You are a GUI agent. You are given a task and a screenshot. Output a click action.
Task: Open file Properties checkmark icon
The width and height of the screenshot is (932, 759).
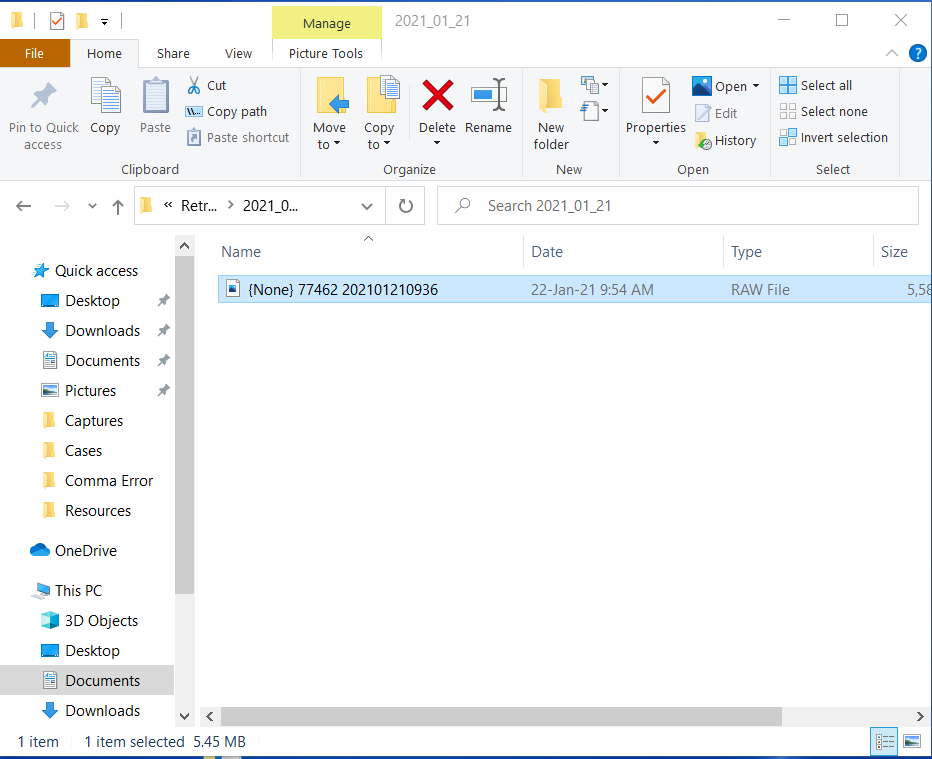pos(656,96)
